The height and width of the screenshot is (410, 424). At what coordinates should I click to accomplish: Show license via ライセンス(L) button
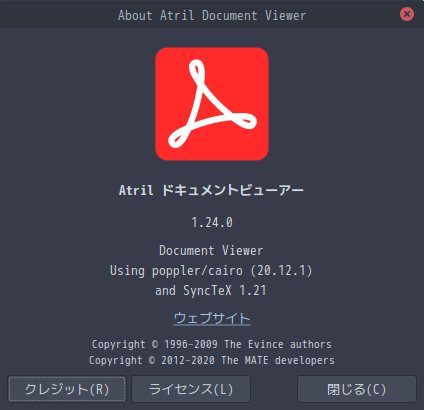click(191, 389)
